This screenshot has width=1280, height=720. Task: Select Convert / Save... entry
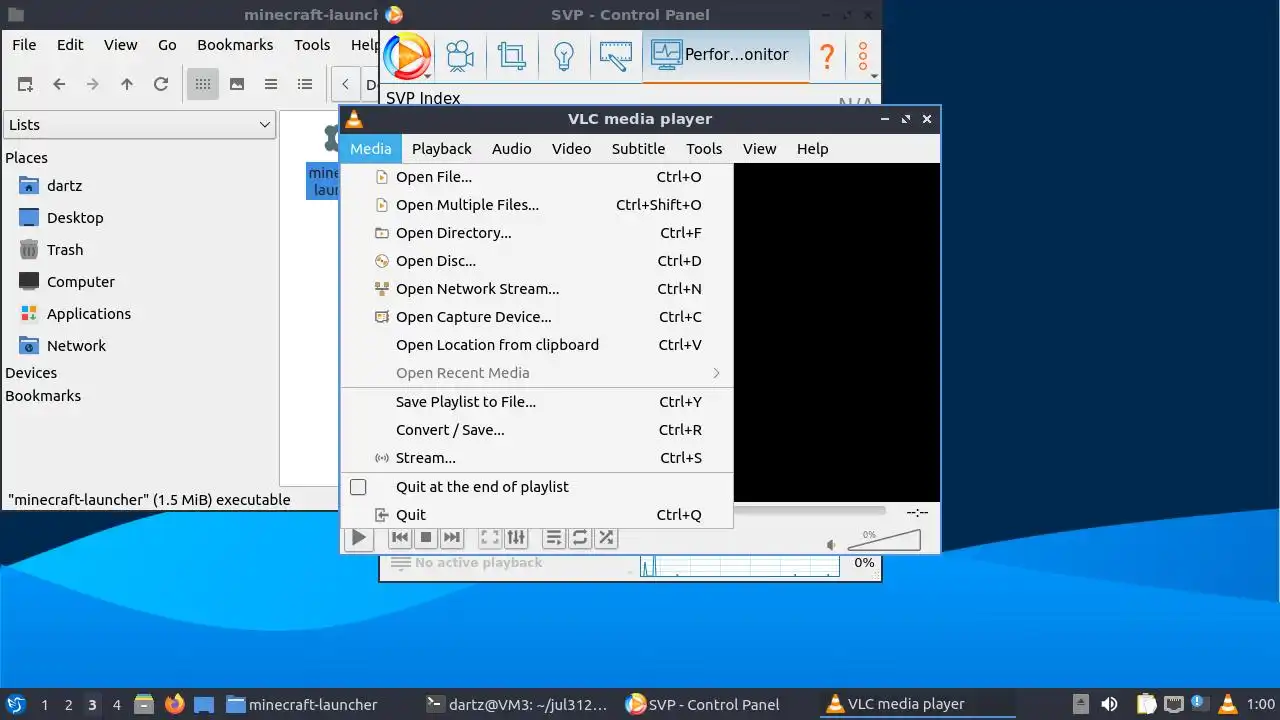point(537,430)
